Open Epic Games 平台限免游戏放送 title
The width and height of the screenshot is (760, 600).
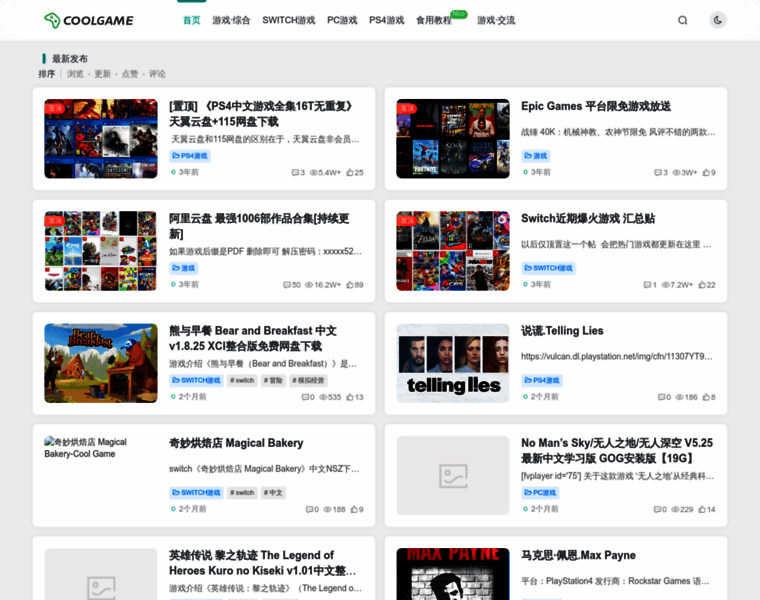coord(596,107)
